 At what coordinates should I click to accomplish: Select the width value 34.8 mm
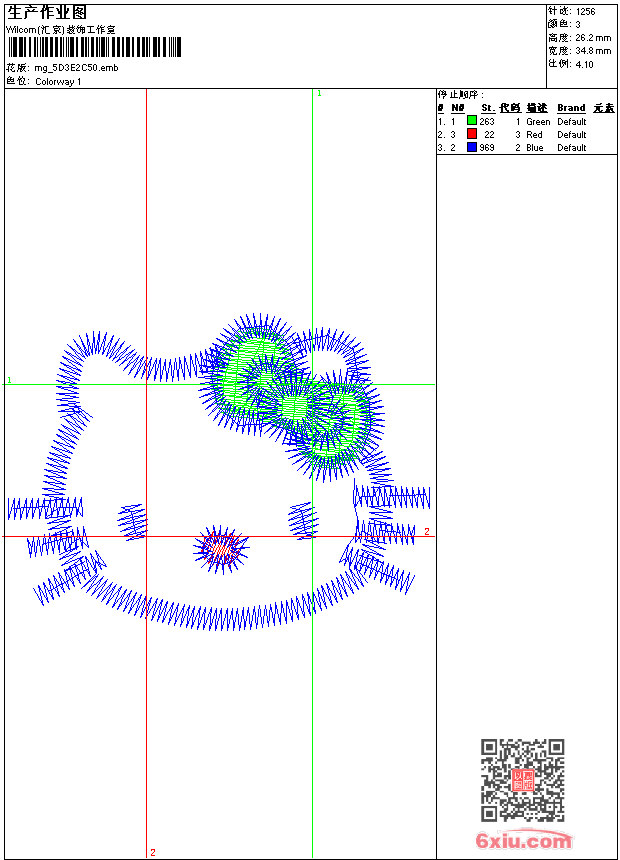pos(593,51)
